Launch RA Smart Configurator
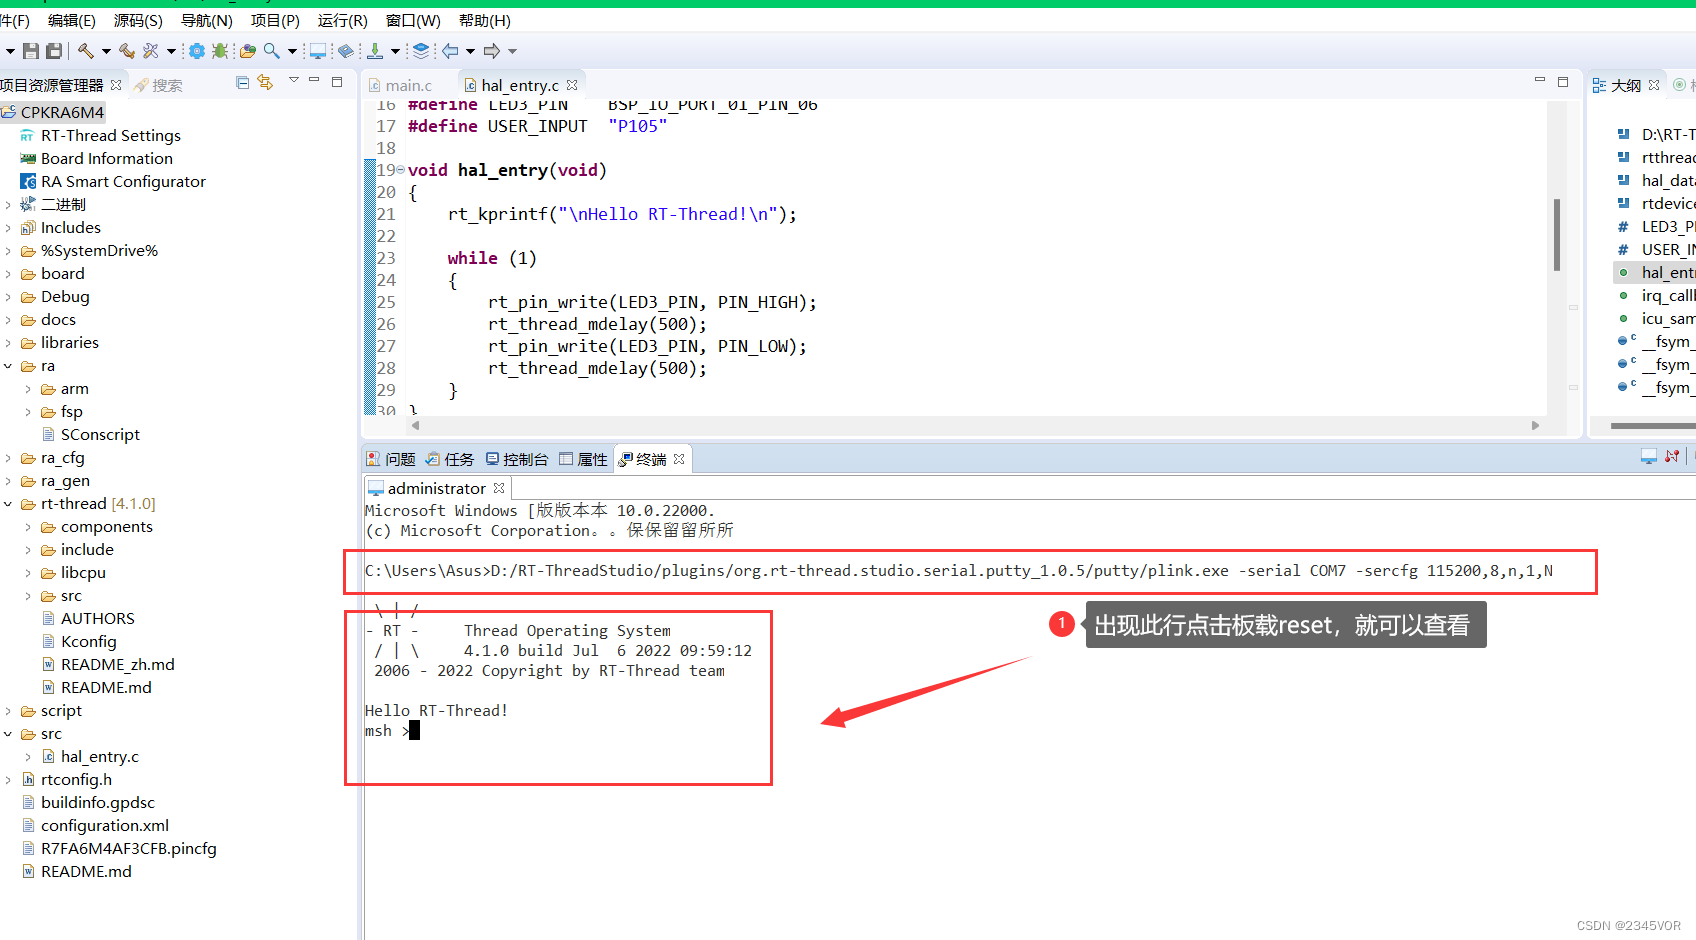 click(x=113, y=182)
